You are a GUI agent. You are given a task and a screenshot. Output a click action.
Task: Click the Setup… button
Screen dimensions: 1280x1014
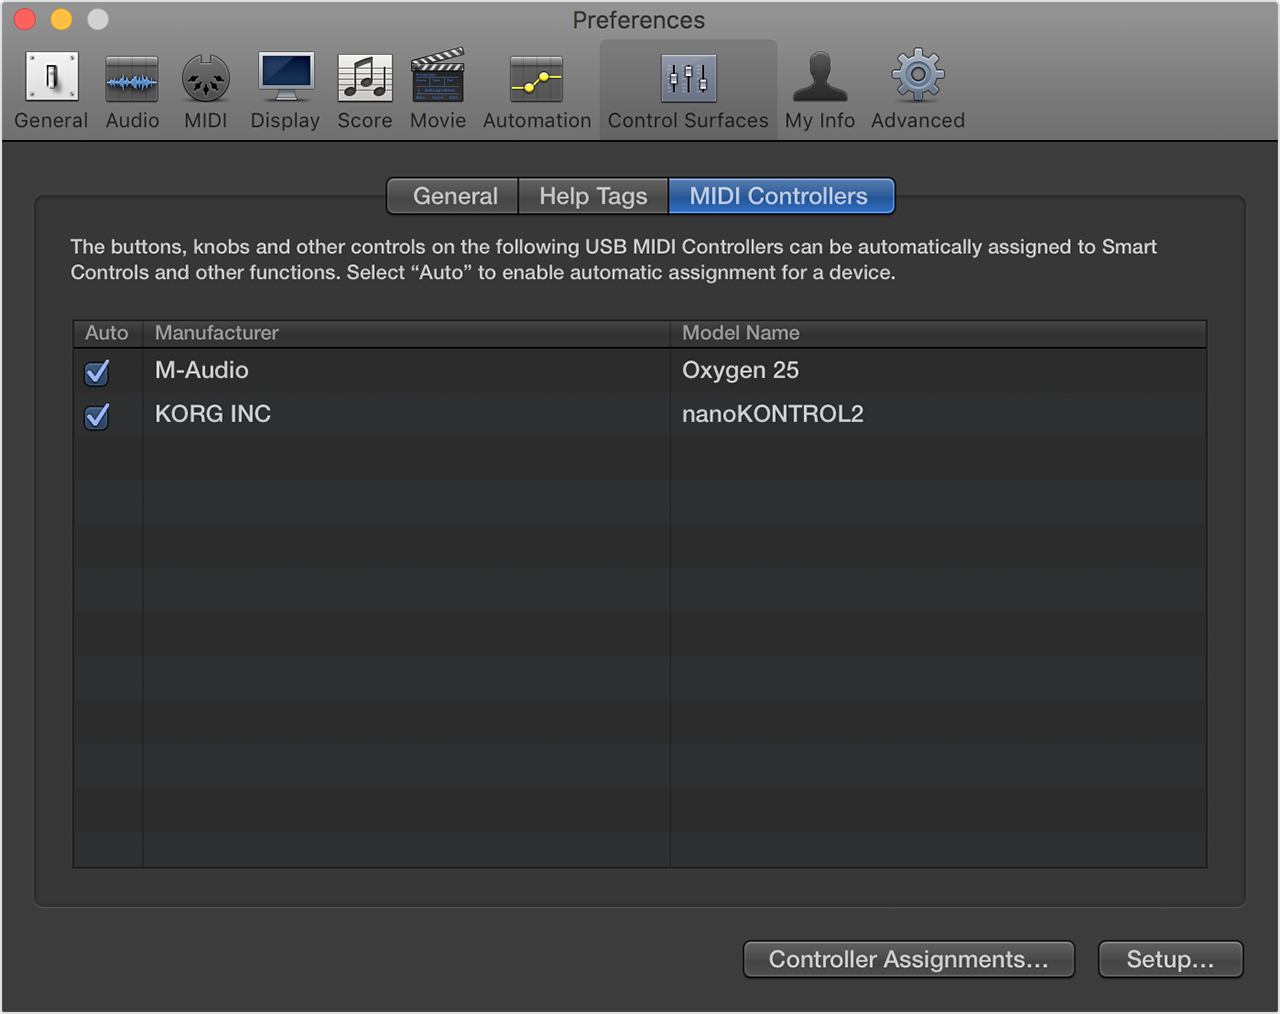(x=1170, y=959)
